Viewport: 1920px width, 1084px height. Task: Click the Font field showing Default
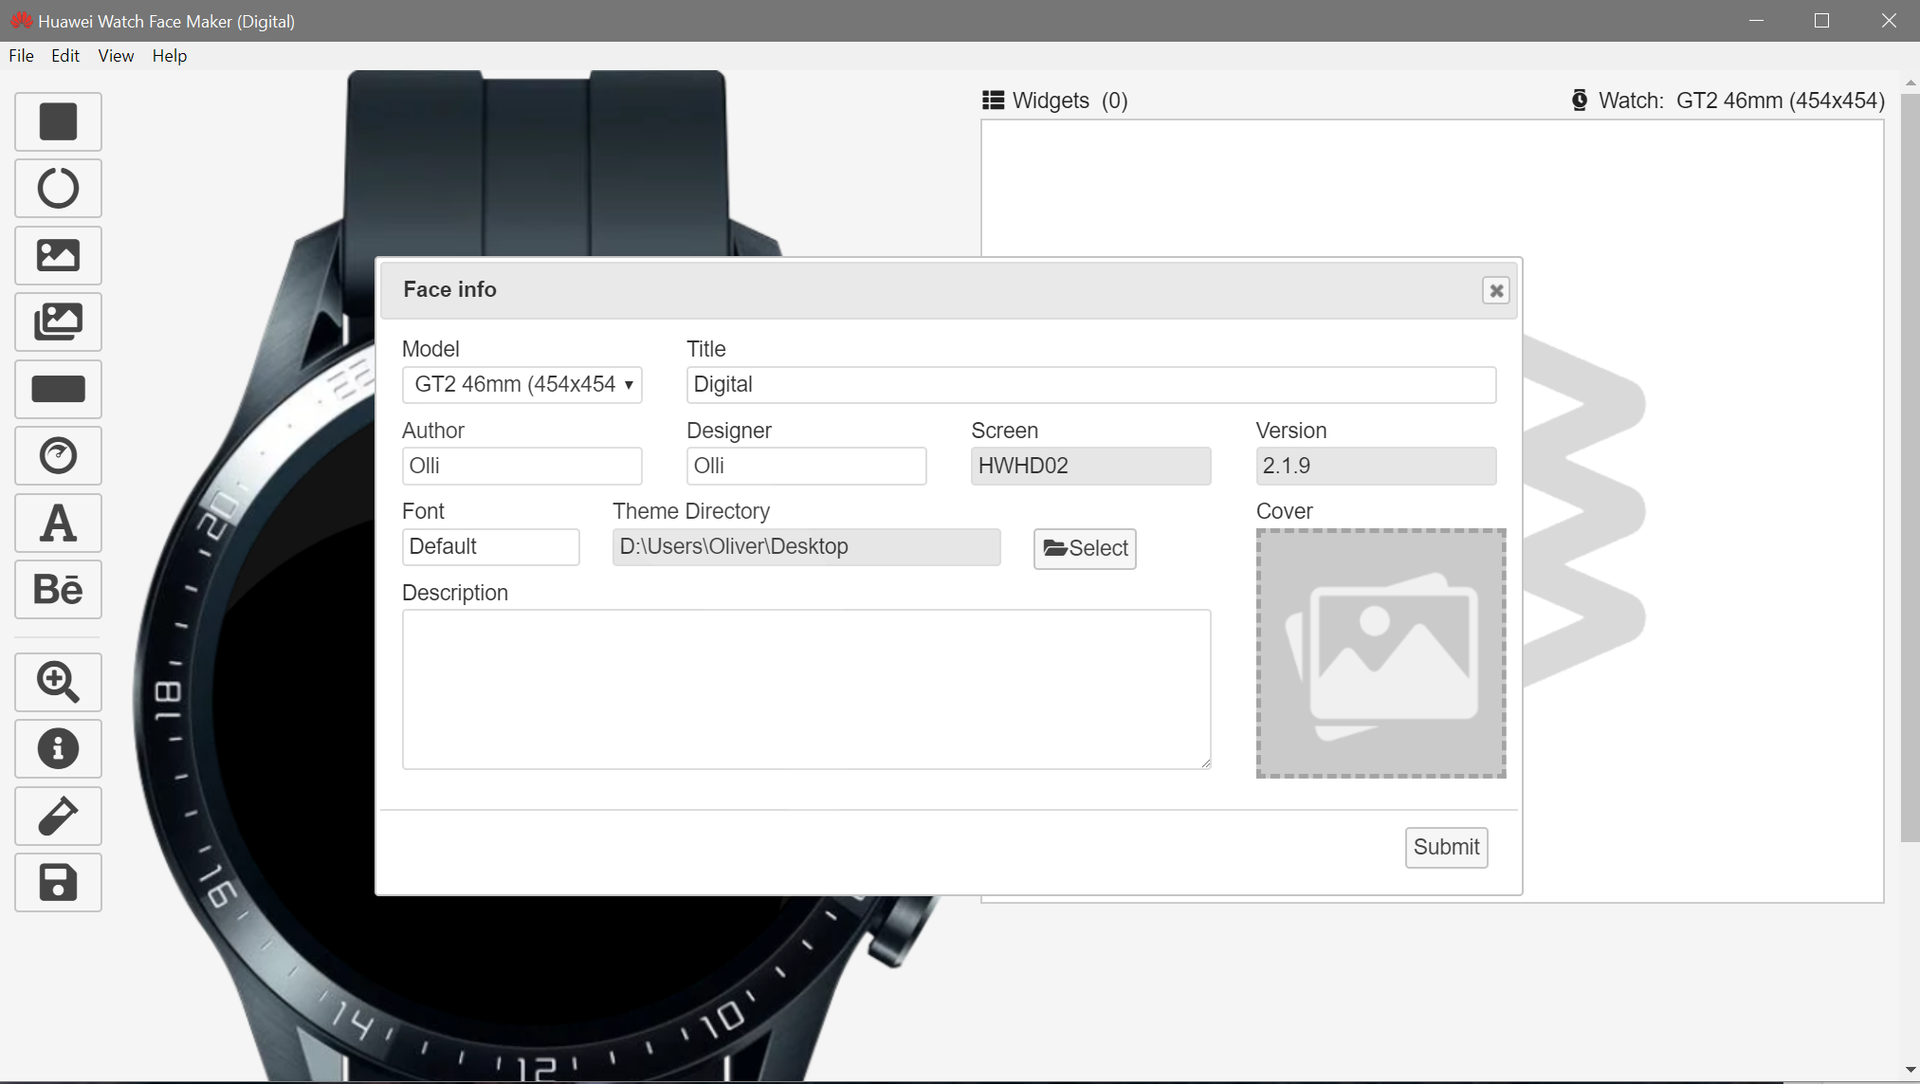(x=491, y=547)
